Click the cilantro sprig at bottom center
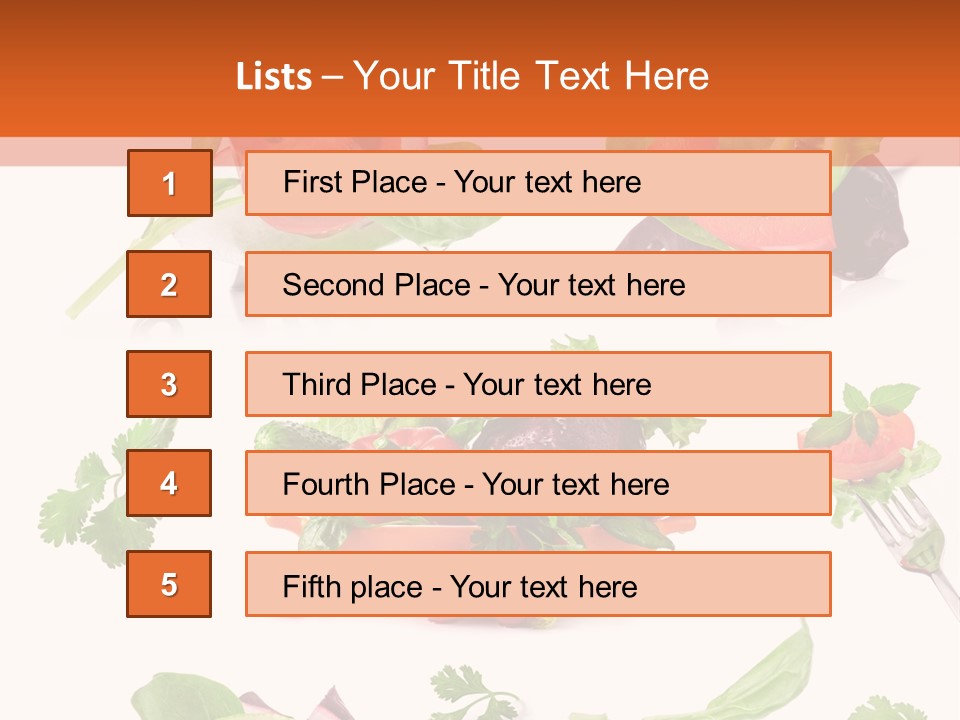The image size is (960, 720). pos(470,690)
